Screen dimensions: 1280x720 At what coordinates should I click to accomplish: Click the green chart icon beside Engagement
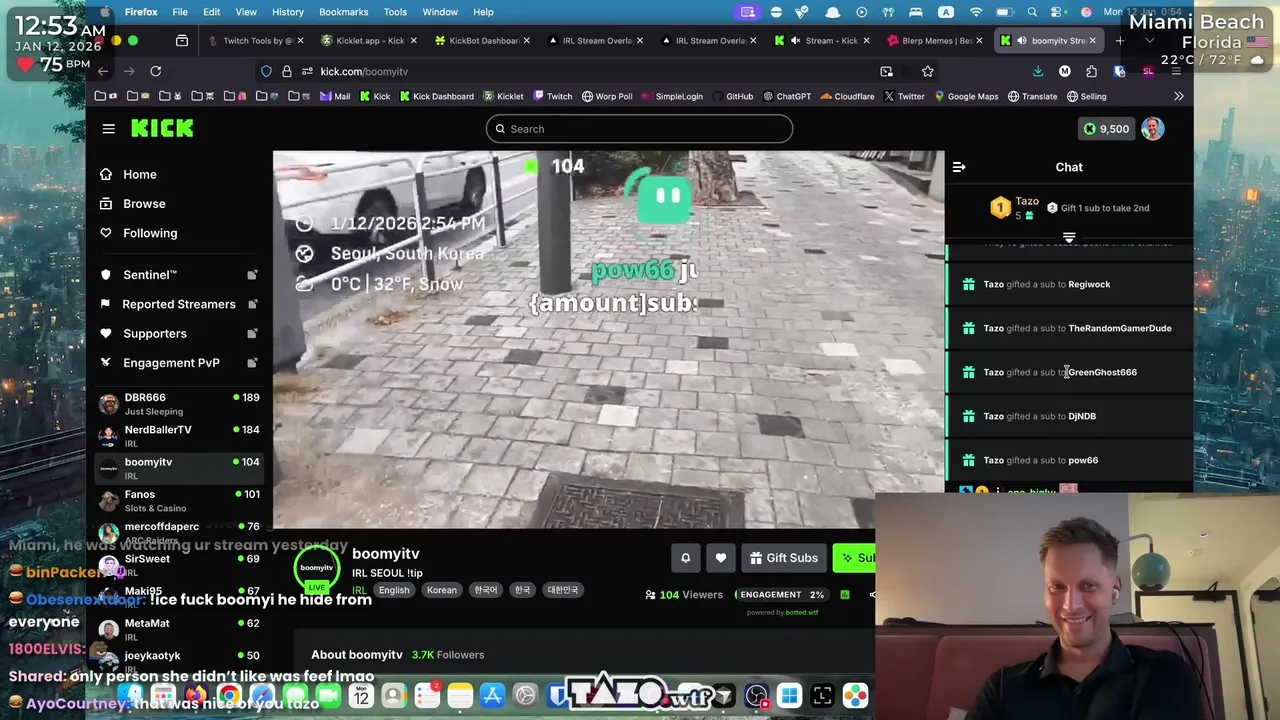click(845, 595)
